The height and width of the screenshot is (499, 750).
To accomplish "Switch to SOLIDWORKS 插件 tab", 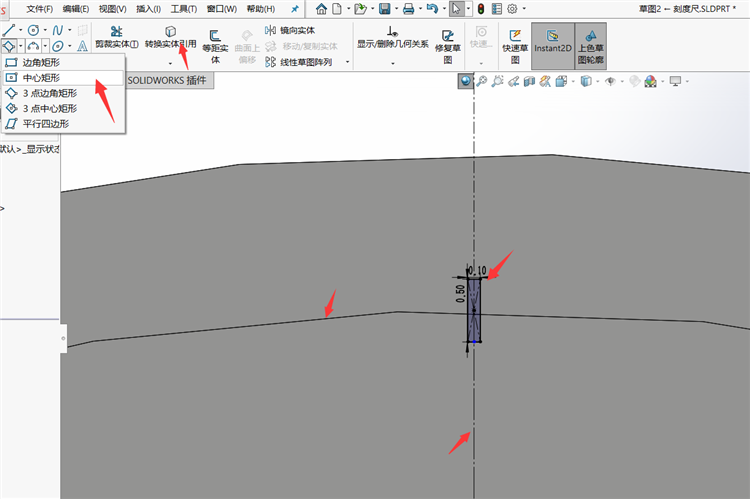I will tap(167, 80).
